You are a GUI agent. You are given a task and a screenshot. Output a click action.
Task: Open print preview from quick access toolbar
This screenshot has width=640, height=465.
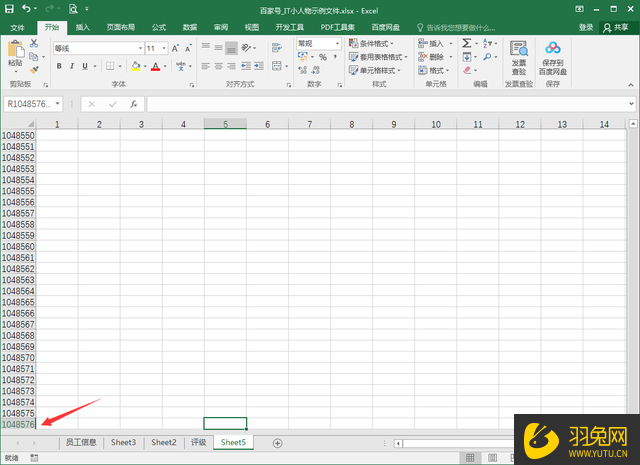pyautogui.click(x=73, y=9)
